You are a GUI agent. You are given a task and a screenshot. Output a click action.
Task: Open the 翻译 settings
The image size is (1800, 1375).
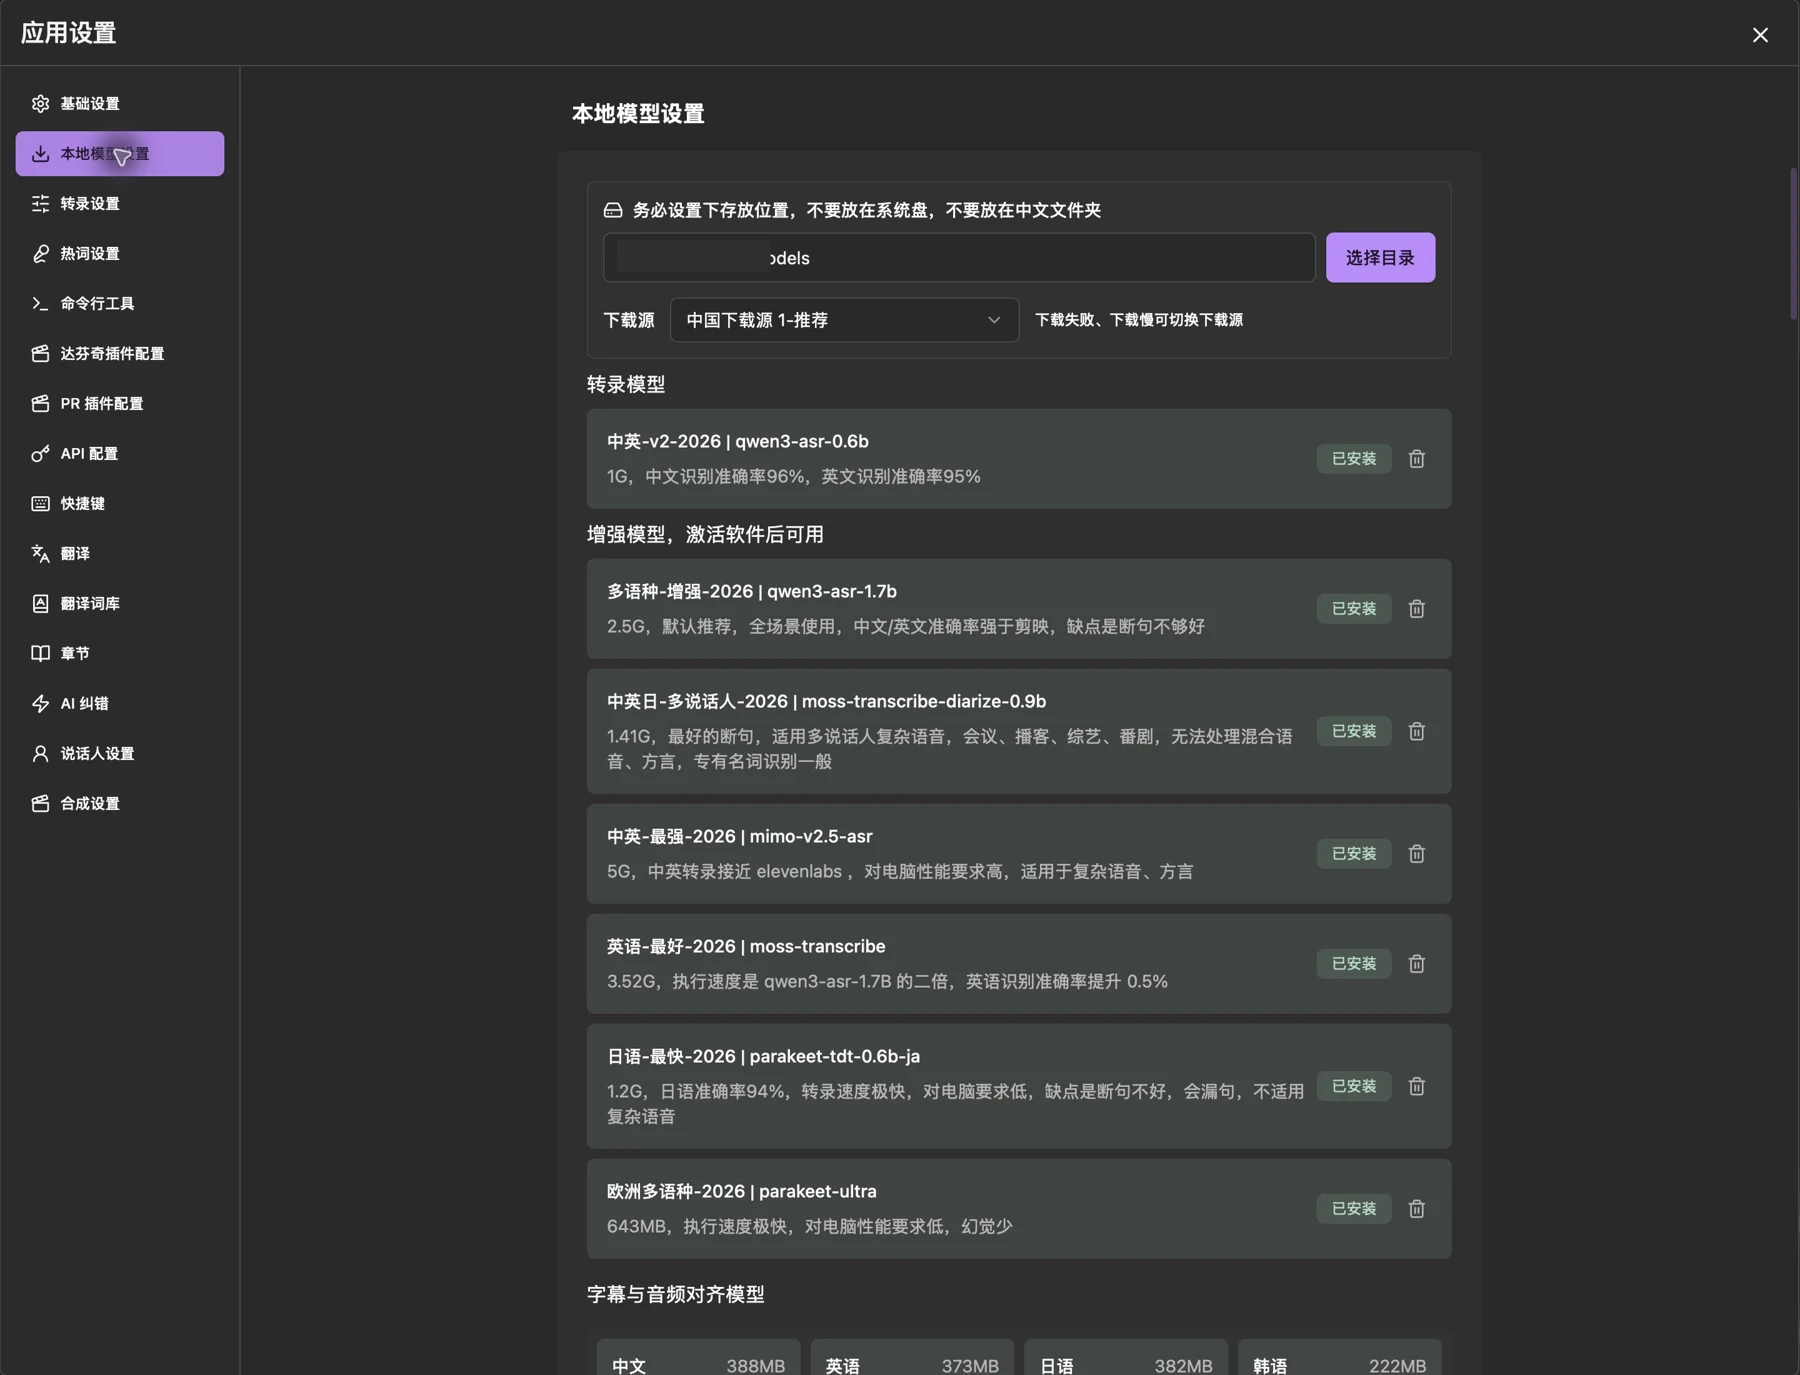click(x=120, y=554)
